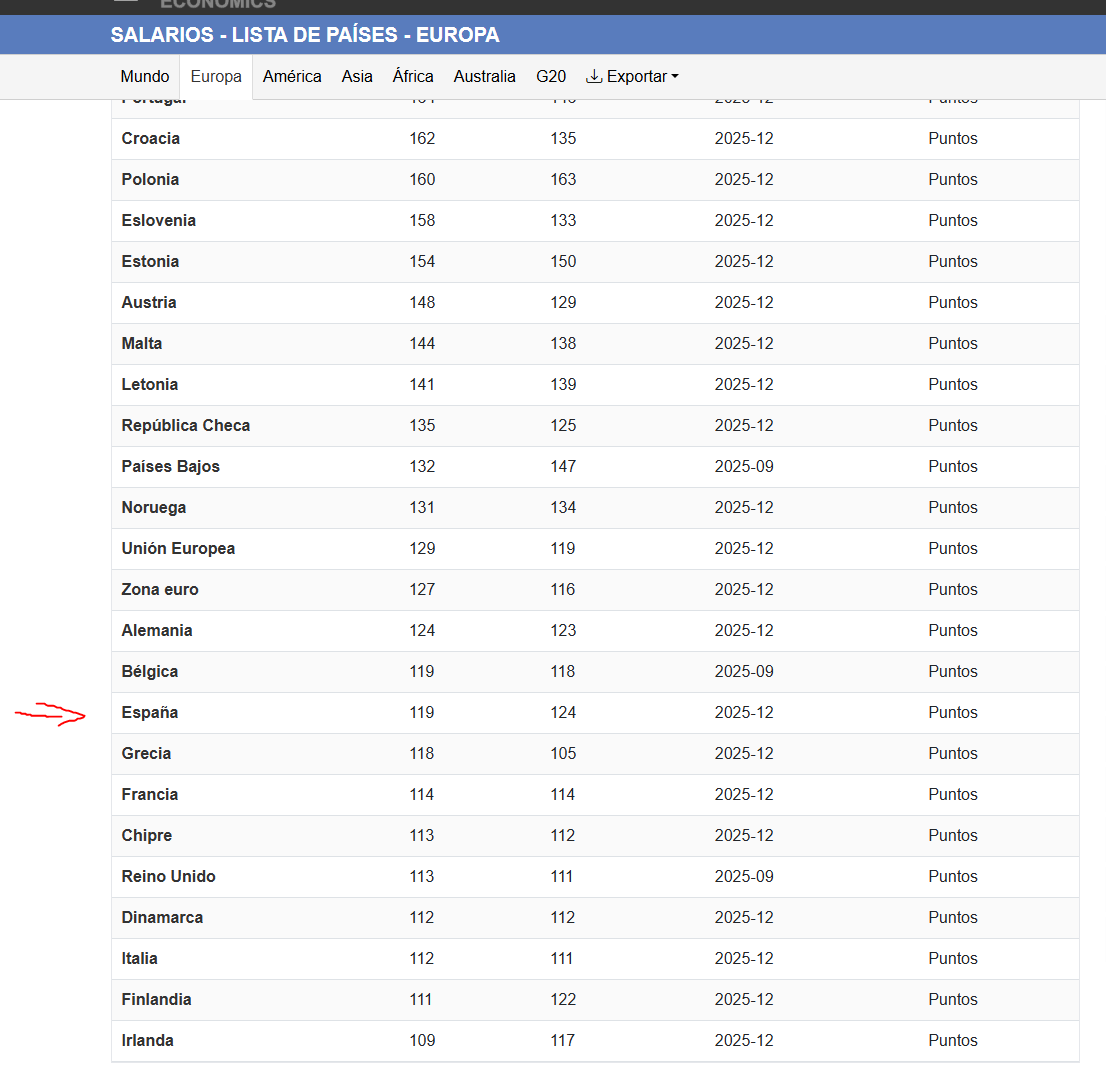Click the España link

150,712
